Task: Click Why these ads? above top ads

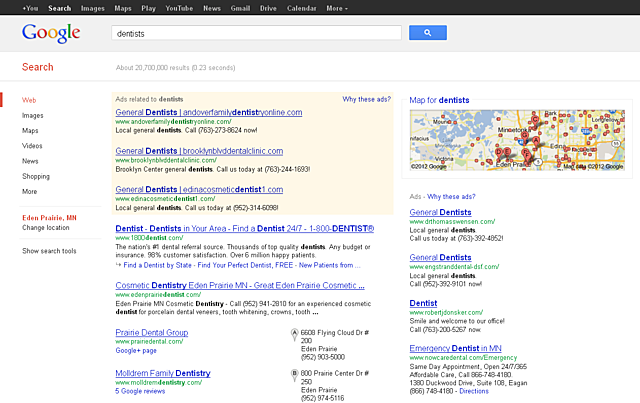Action: 367,99
